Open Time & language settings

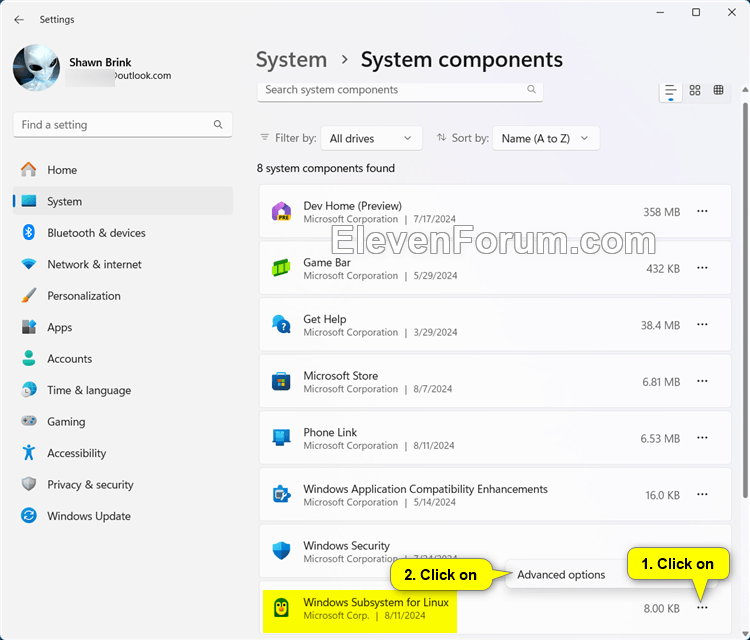pyautogui.click(x=122, y=390)
